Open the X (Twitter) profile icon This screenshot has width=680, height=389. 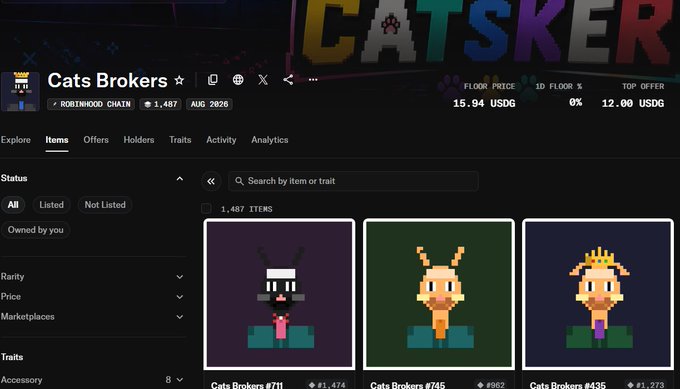pyautogui.click(x=263, y=80)
